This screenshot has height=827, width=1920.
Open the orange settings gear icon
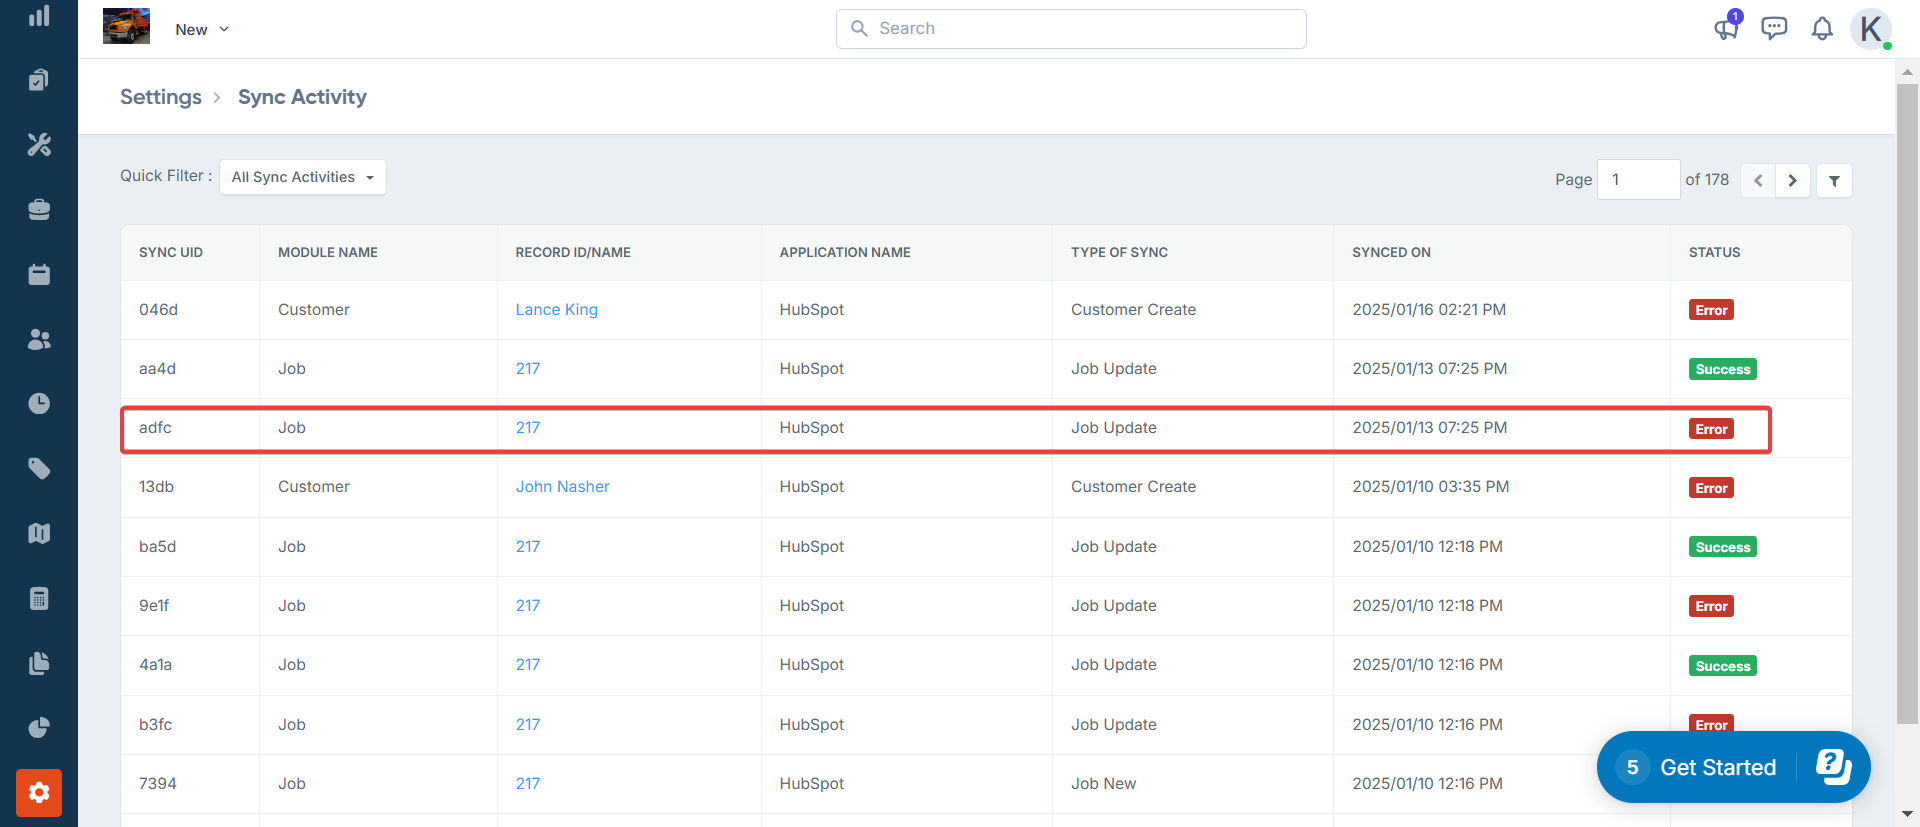pos(39,793)
